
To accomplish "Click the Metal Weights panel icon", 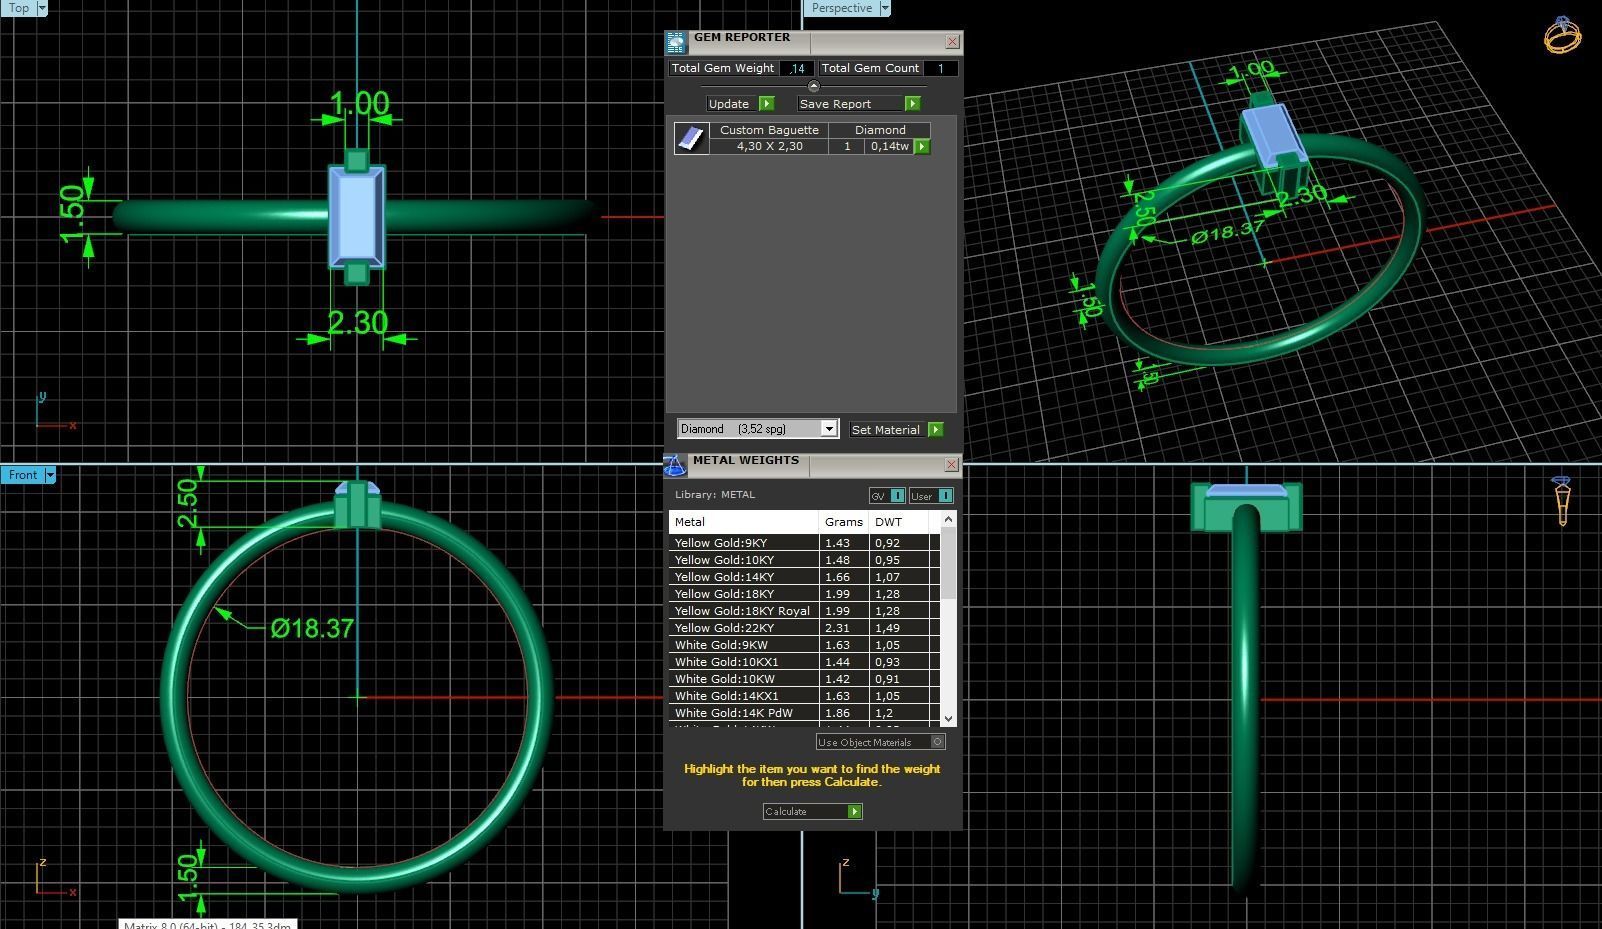I will [x=675, y=465].
